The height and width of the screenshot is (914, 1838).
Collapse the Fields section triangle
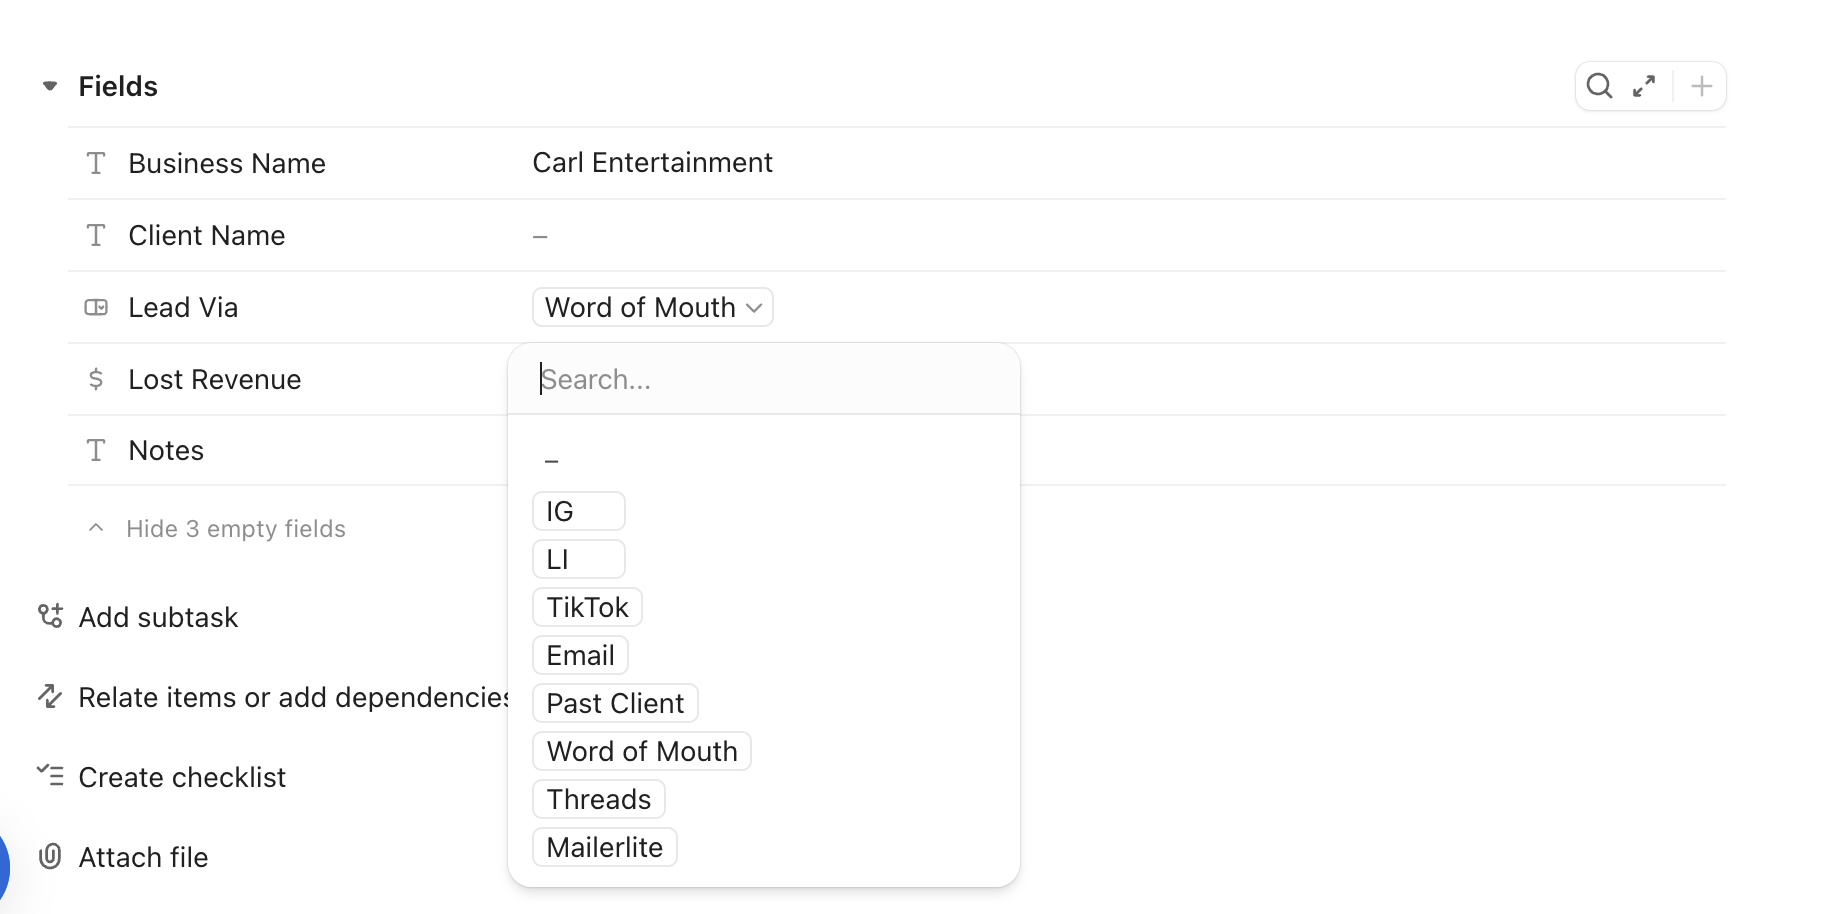click(x=50, y=86)
